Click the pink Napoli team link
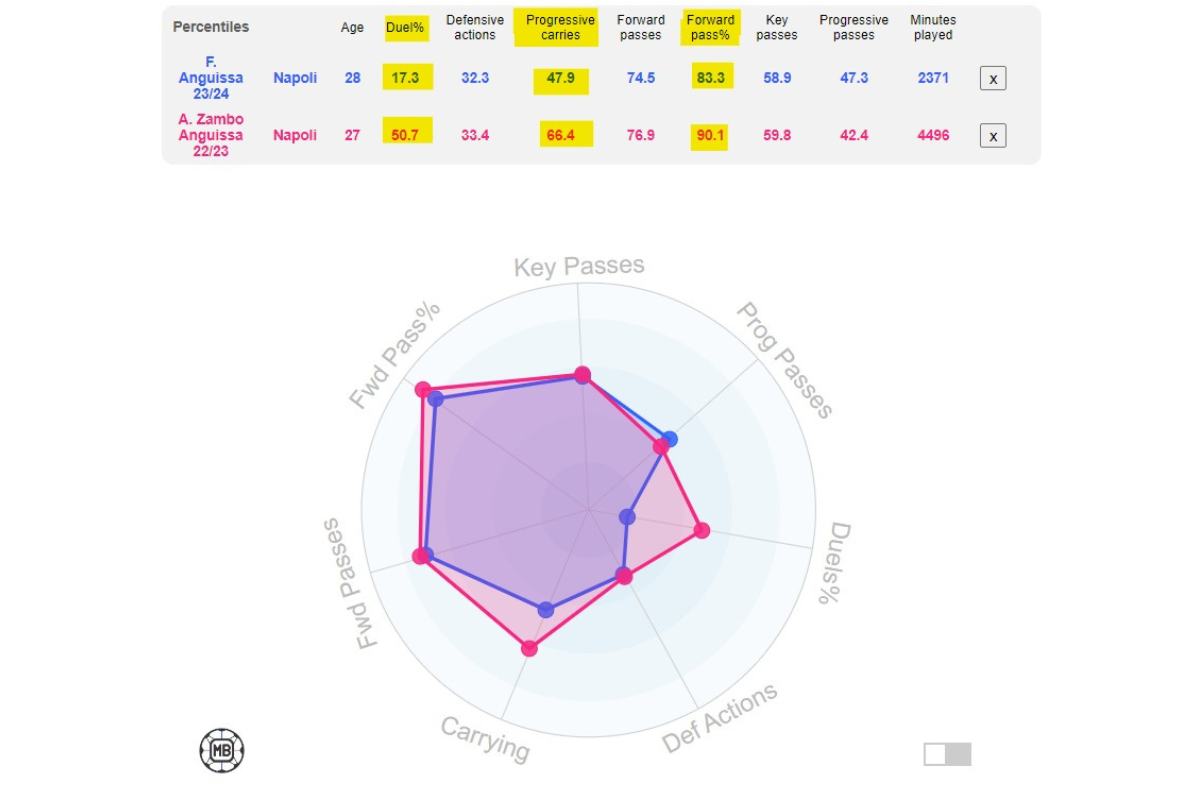 295,136
